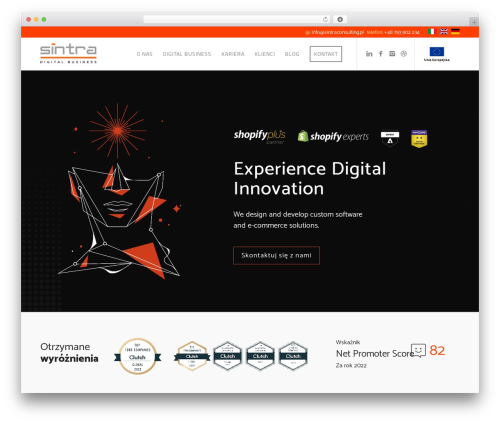Click the Sintra Digital Business logo
This screenshot has height=423, width=500.
pyautogui.click(x=68, y=53)
